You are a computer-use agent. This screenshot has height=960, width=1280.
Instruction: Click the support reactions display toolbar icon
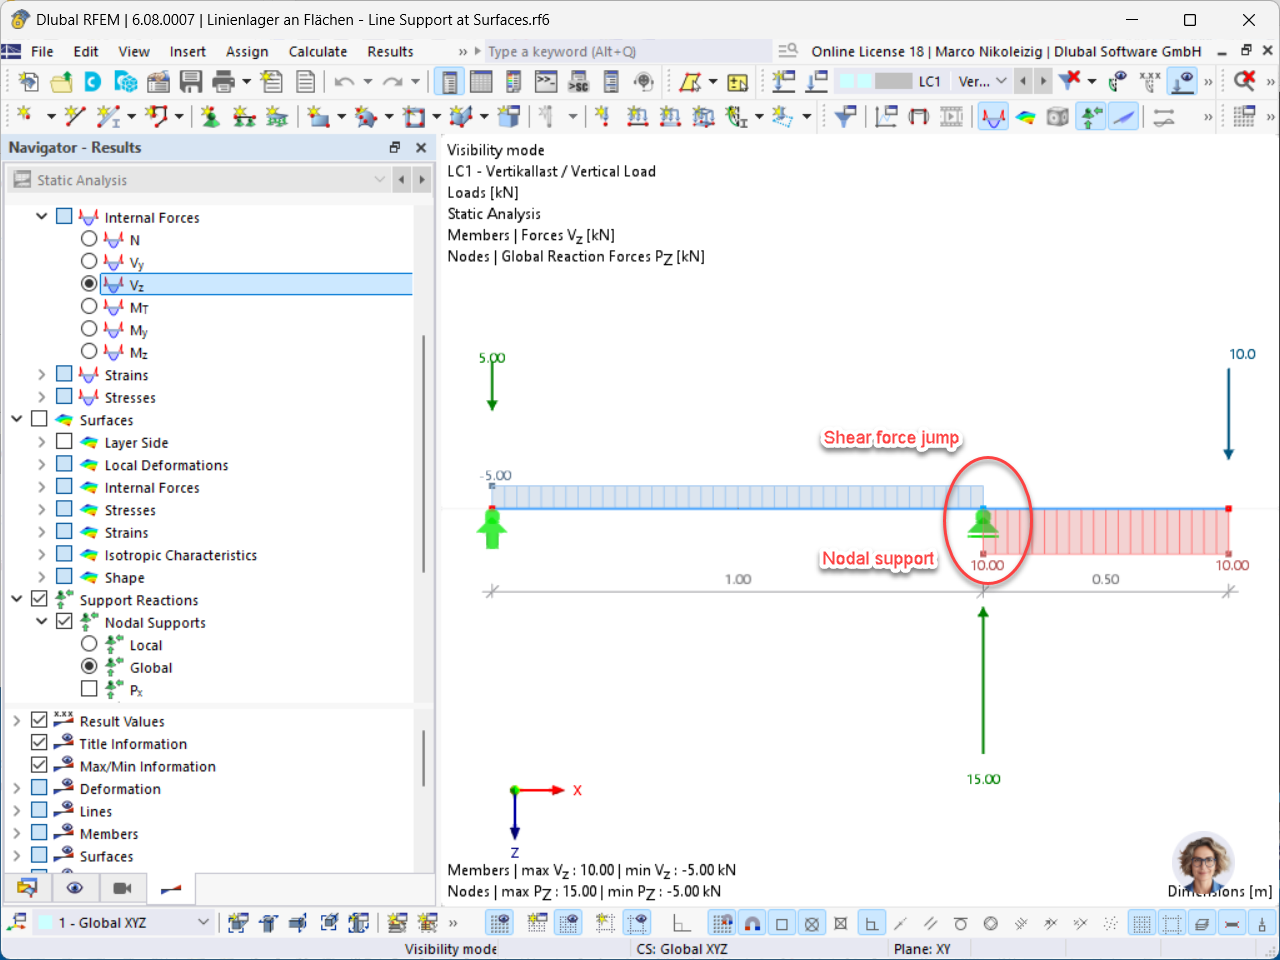[x=1090, y=116]
